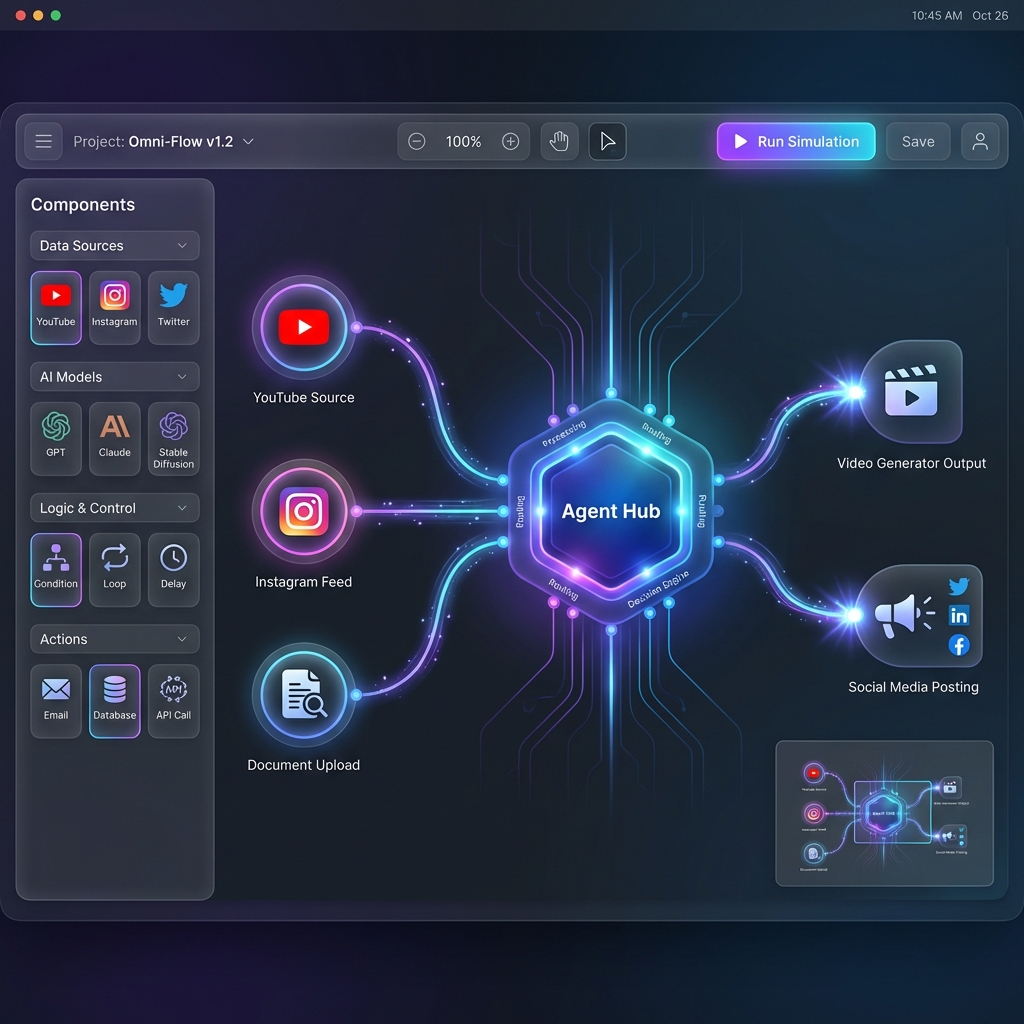Save the project
Image resolution: width=1024 pixels, height=1024 pixels.
tap(918, 141)
